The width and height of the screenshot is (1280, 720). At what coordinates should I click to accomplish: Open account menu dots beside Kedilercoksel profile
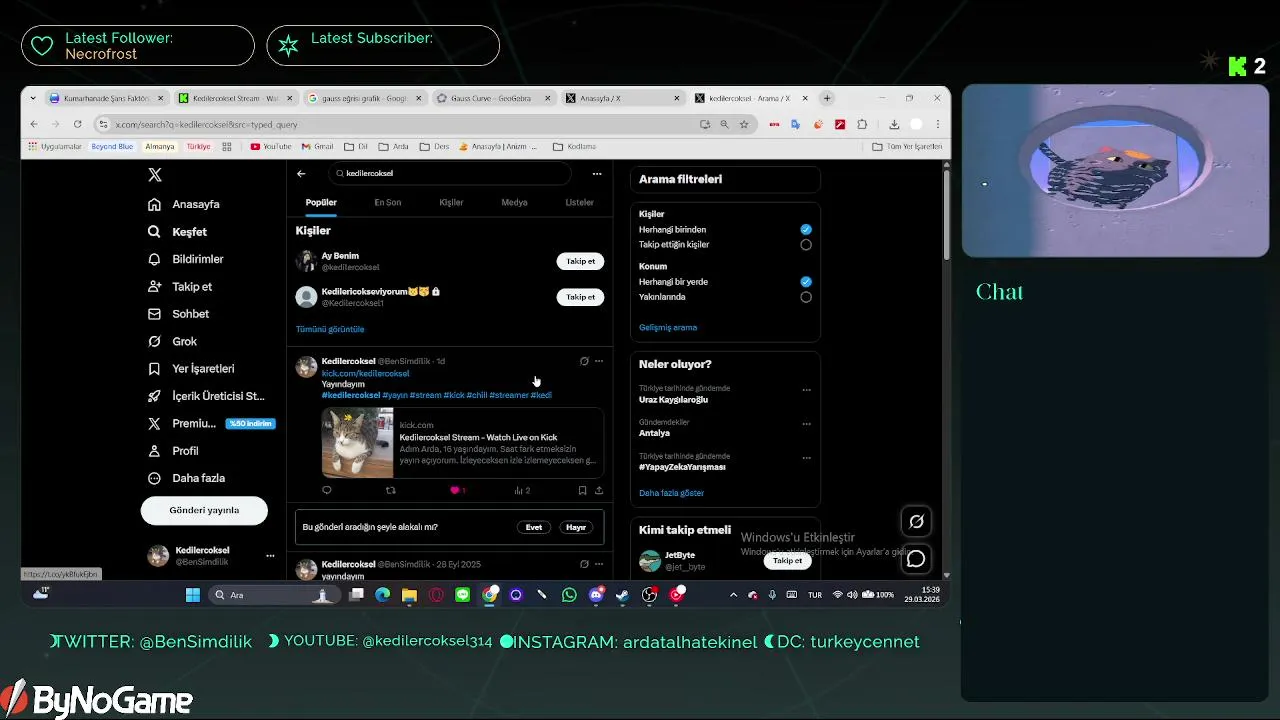click(270, 556)
